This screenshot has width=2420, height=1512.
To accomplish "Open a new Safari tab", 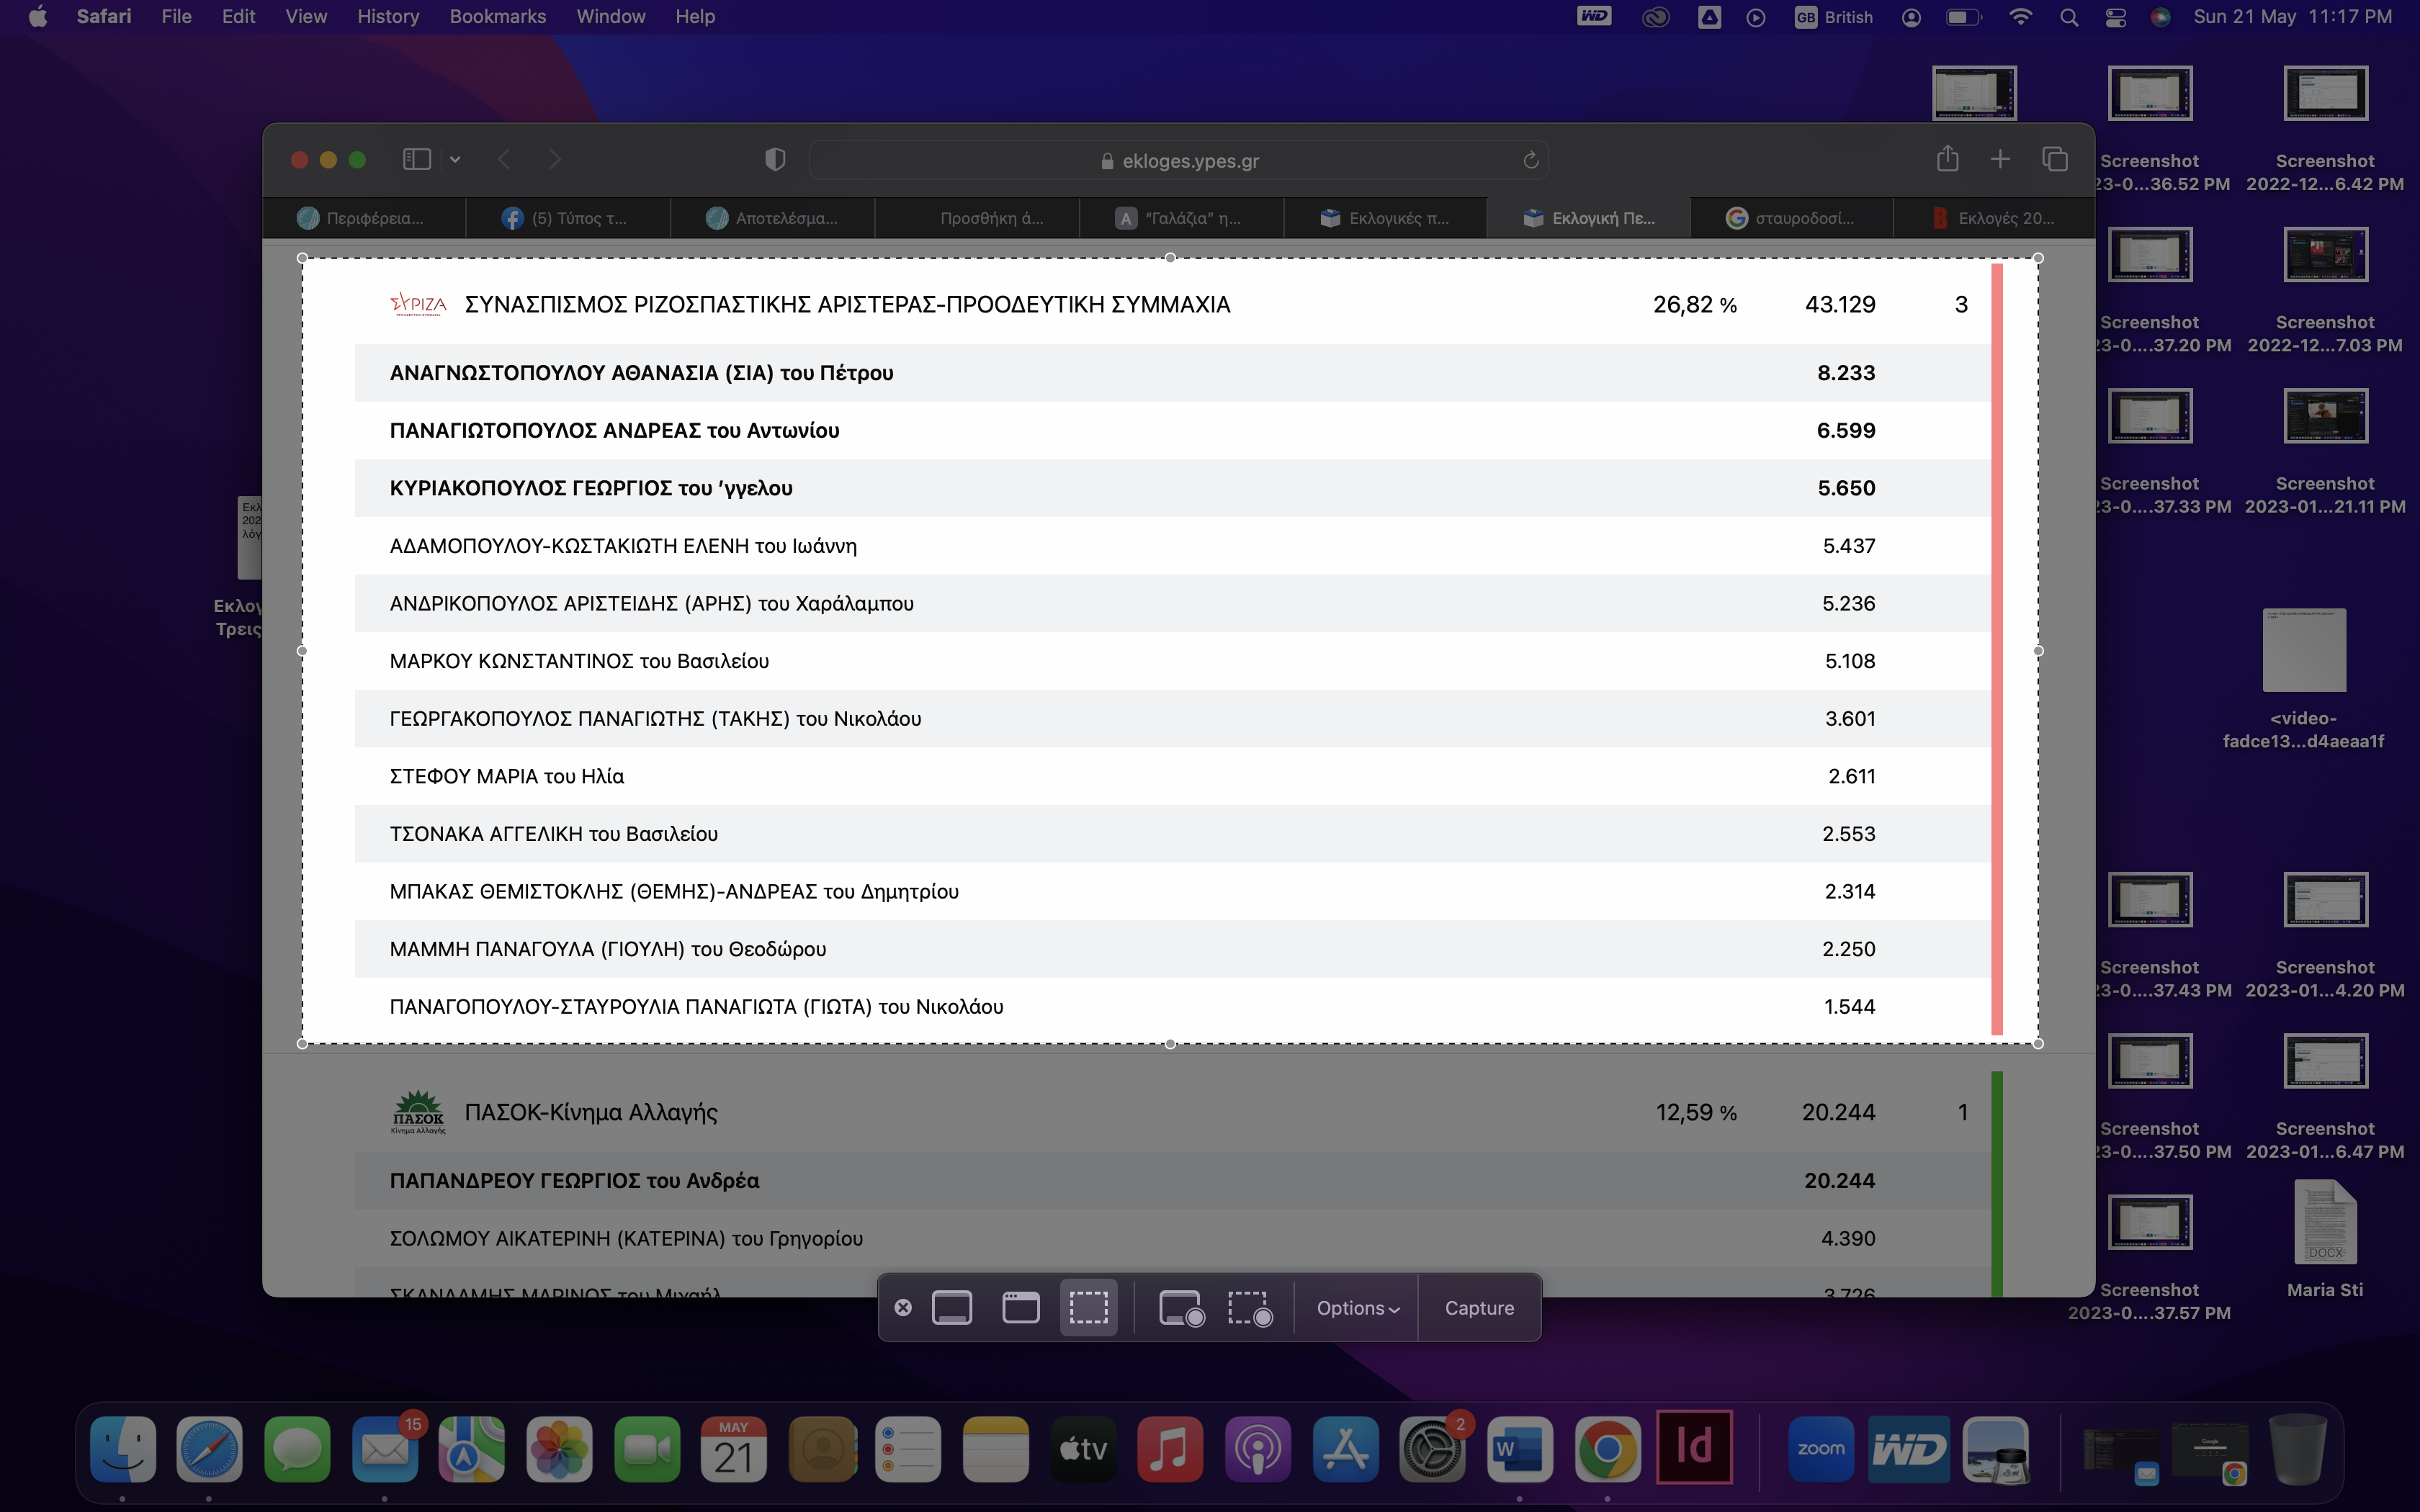I will [2000, 158].
